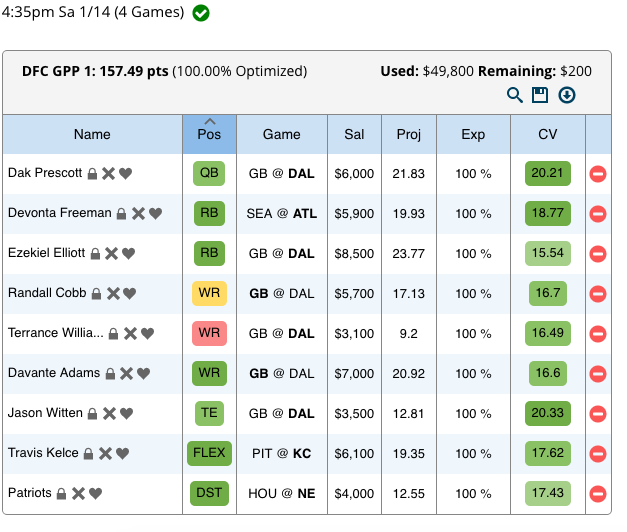Remove Terrance Williams using the red minus
The height and width of the screenshot is (532, 627).
tap(598, 334)
